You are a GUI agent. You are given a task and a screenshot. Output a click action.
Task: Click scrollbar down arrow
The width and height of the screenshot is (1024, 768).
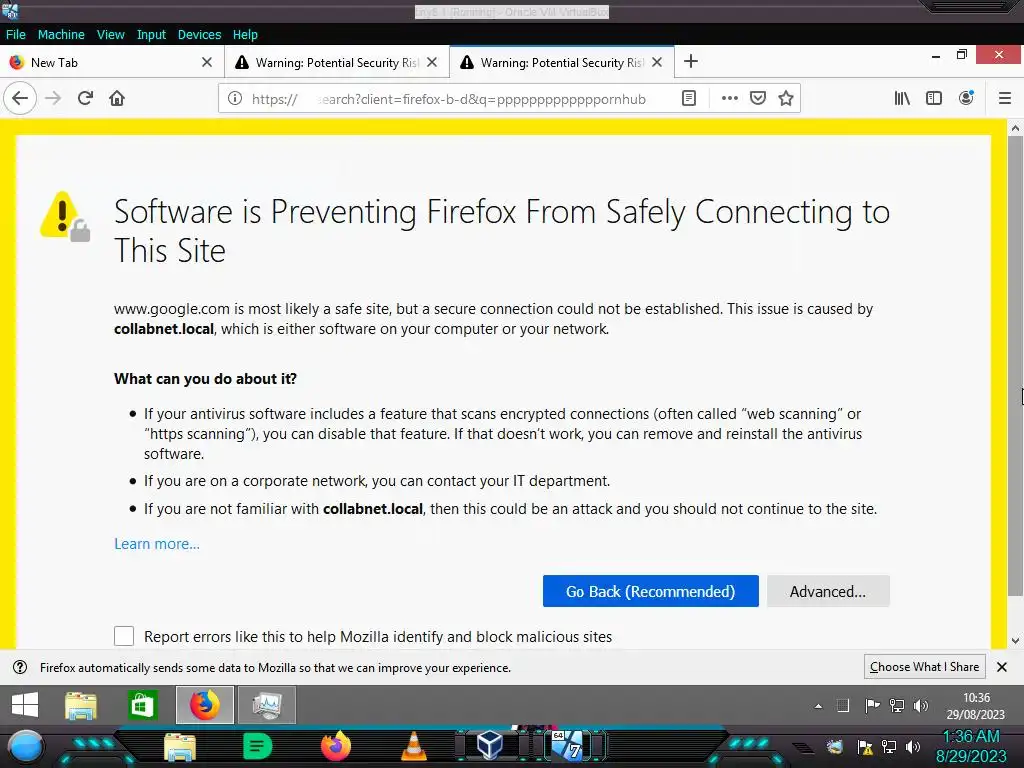pos(1015,641)
